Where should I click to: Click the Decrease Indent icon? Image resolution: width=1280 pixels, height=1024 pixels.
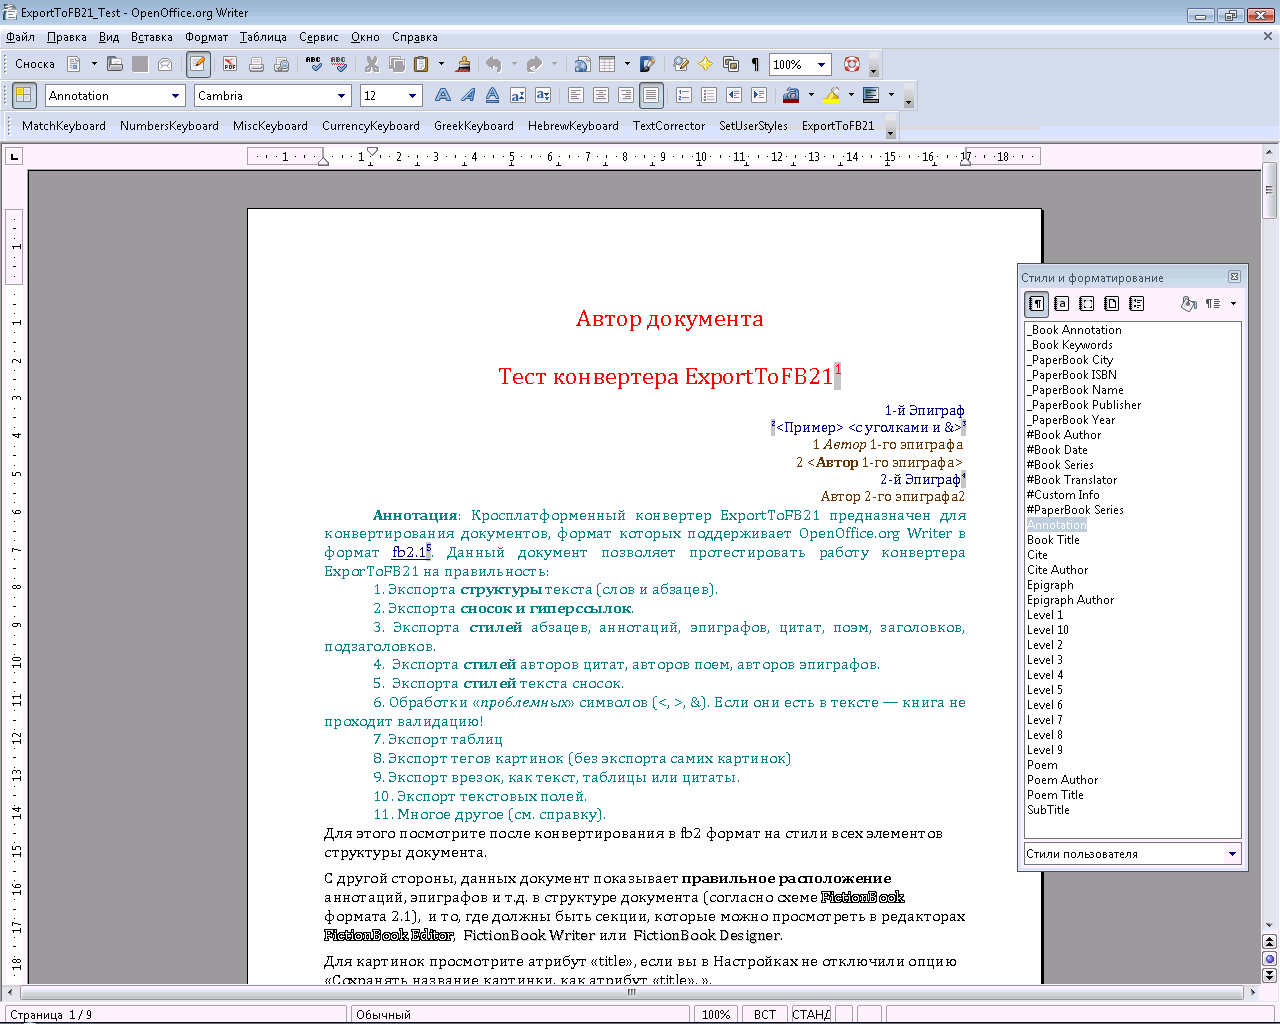click(x=734, y=95)
